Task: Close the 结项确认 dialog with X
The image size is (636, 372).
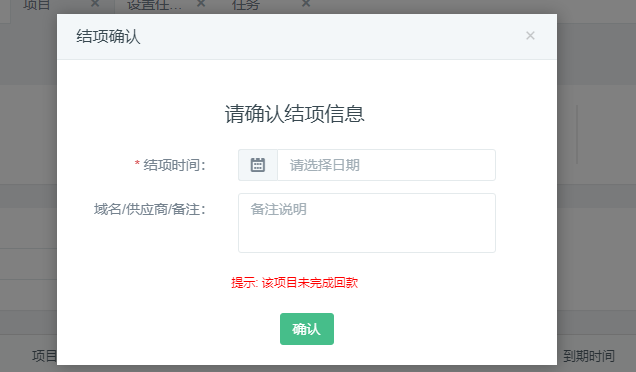Action: [530, 36]
